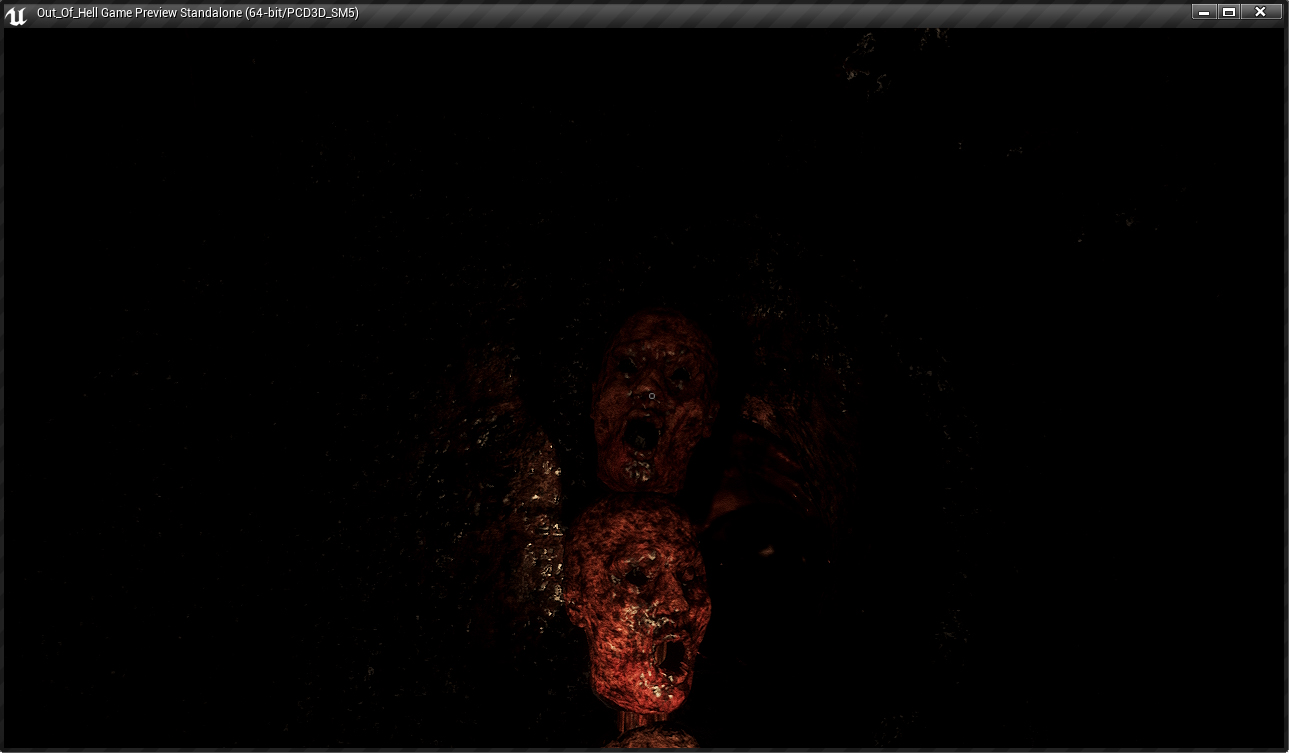This screenshot has height=753, width=1289.
Task: Click the dim reddish shape right of upper head
Action: point(790,430)
